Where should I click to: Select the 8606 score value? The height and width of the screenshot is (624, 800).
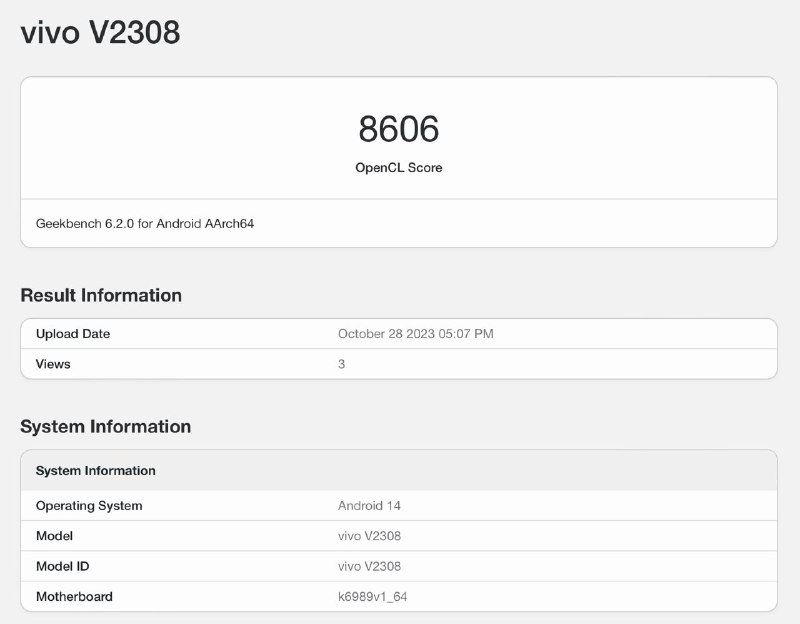pyautogui.click(x=398, y=129)
